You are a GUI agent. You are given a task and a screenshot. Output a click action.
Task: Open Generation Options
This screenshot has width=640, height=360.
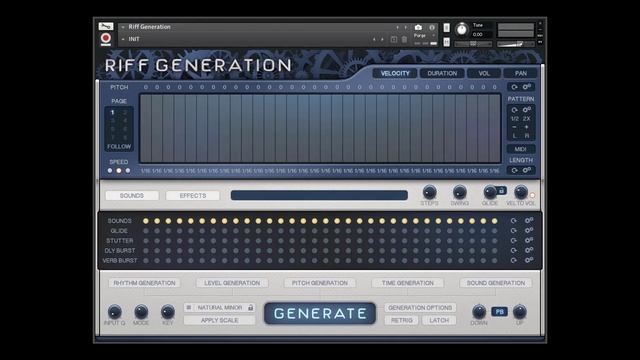point(420,308)
